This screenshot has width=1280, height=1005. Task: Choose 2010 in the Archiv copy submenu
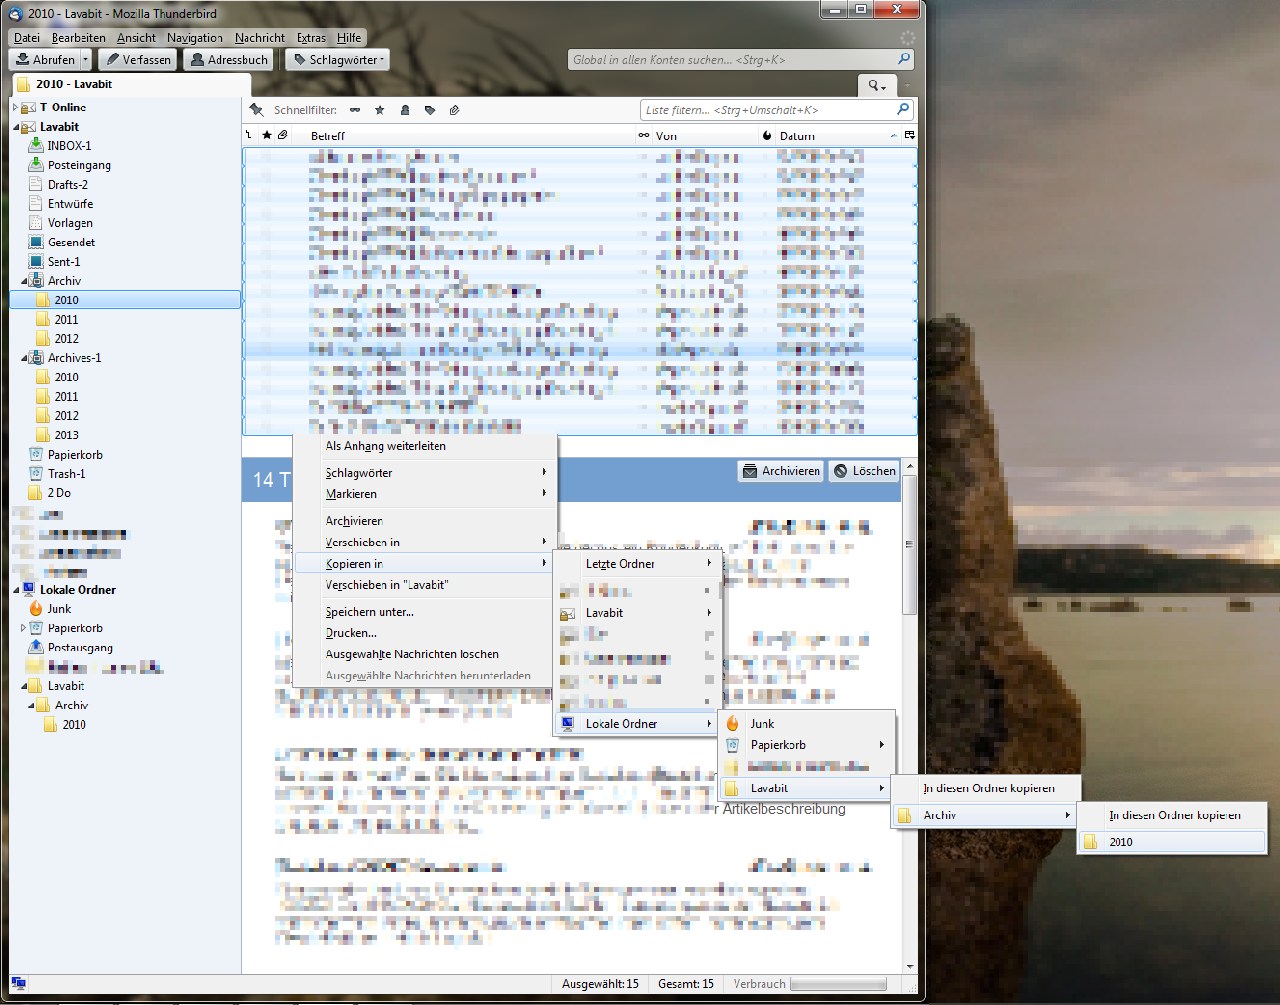coord(1121,842)
